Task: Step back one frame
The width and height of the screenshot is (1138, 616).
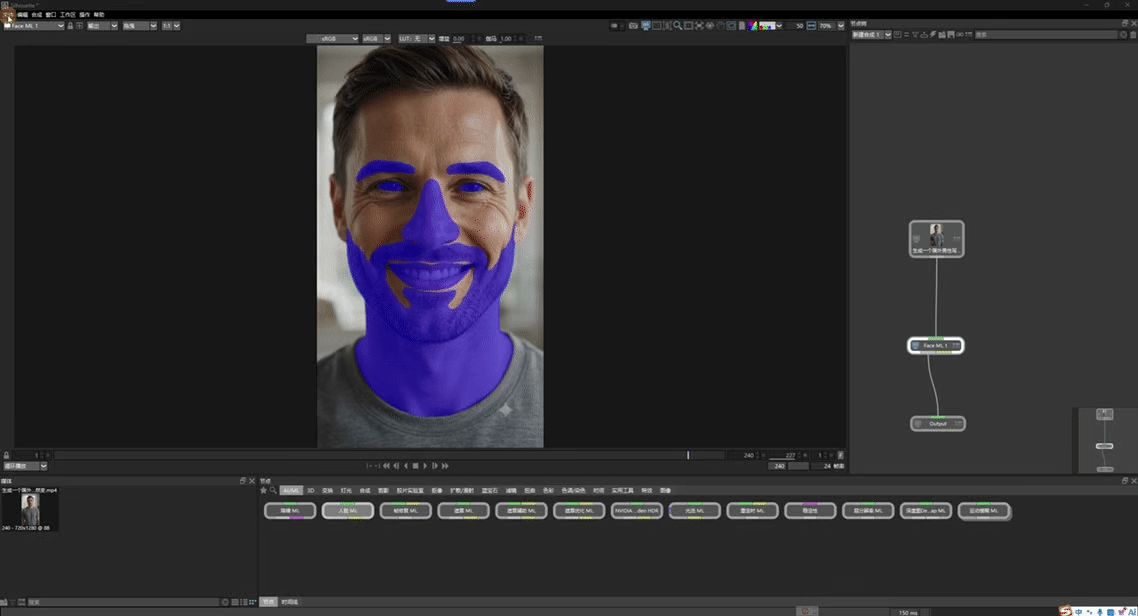Action: click(396, 466)
